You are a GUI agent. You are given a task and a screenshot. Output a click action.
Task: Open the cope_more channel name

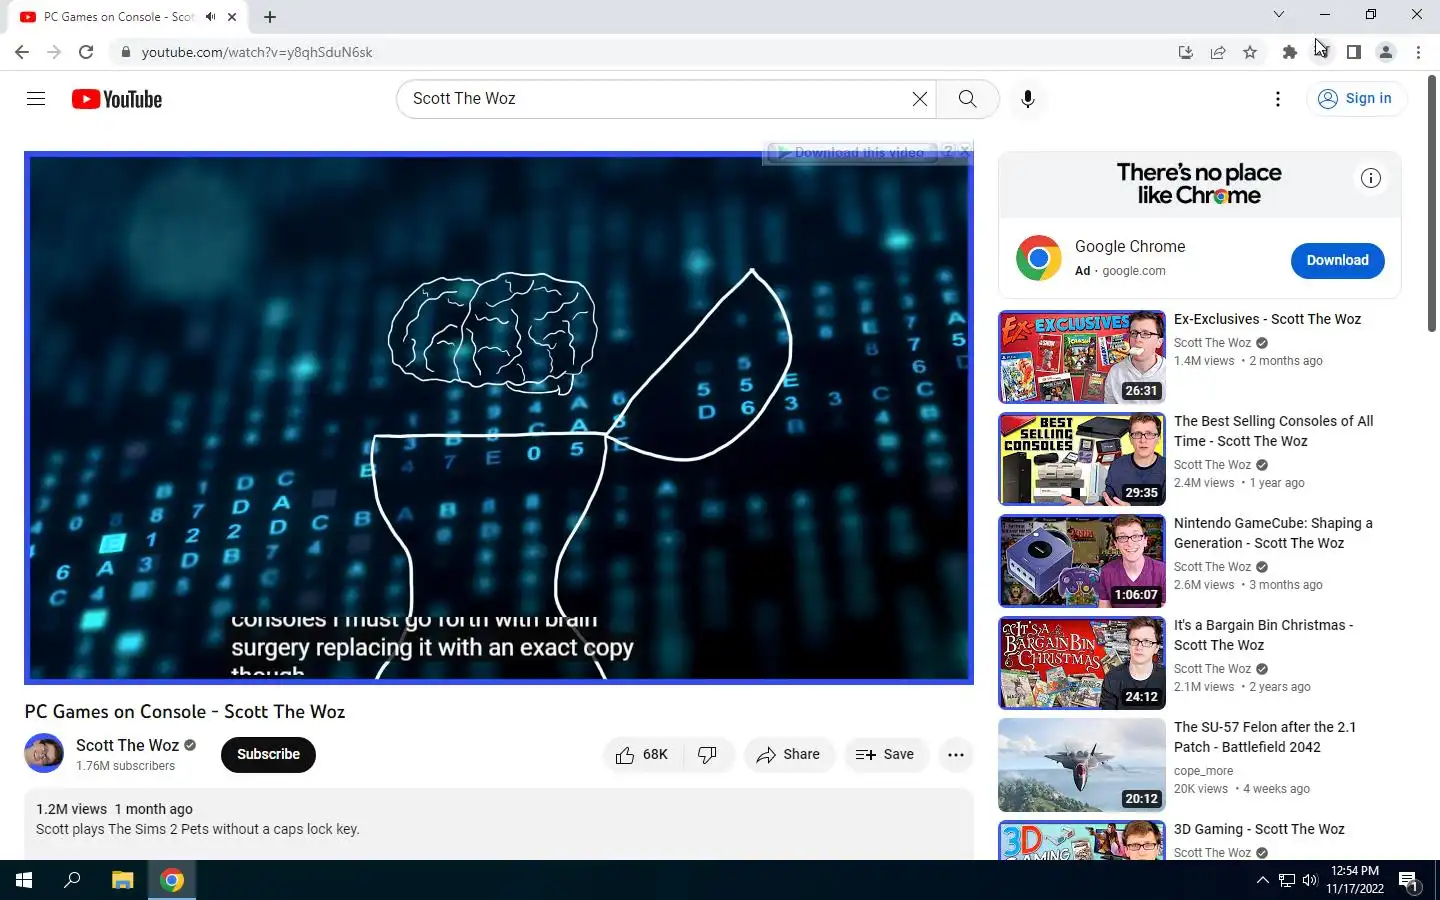pos(1203,771)
